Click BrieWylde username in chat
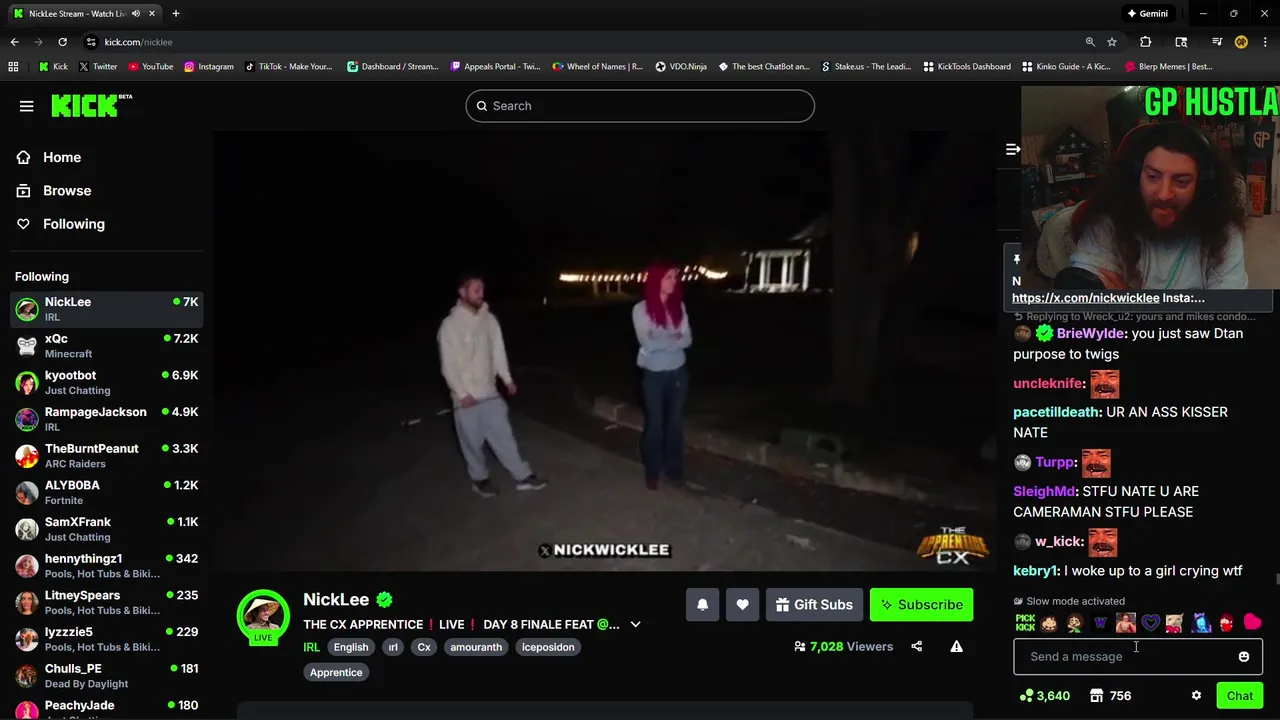The height and width of the screenshot is (720, 1280). (1091, 333)
